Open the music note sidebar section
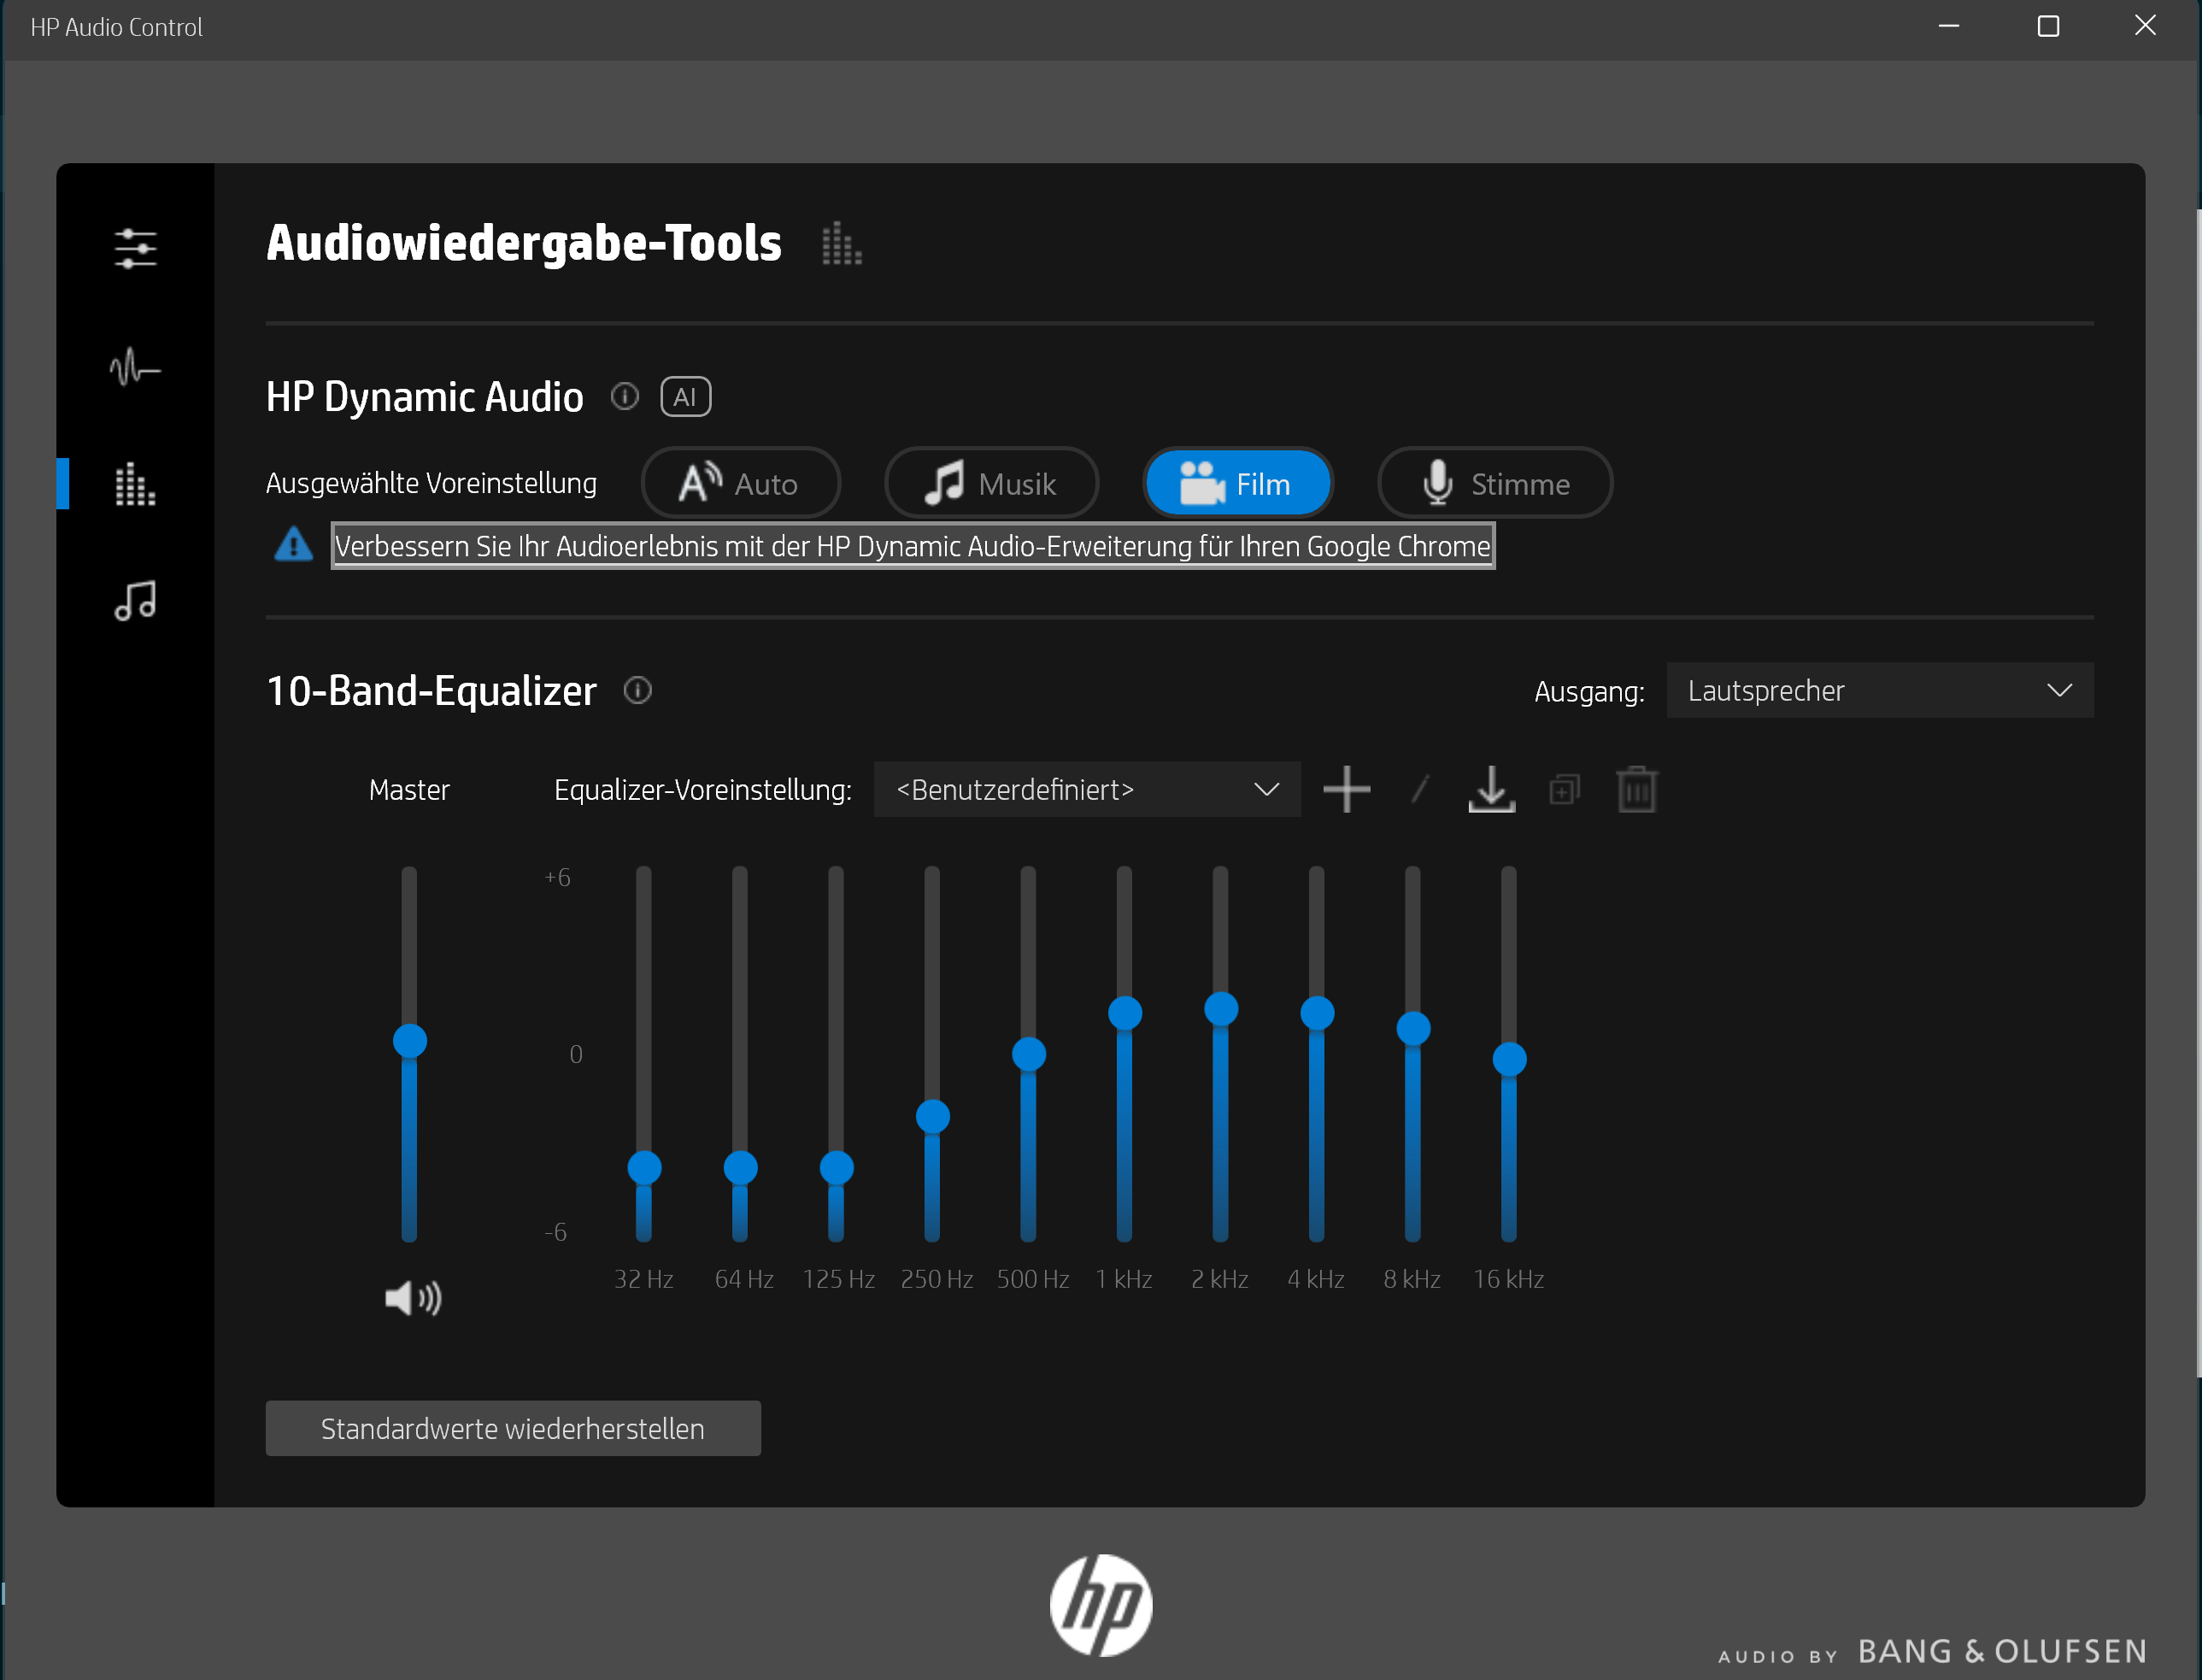The image size is (2202, 1680). tap(135, 601)
